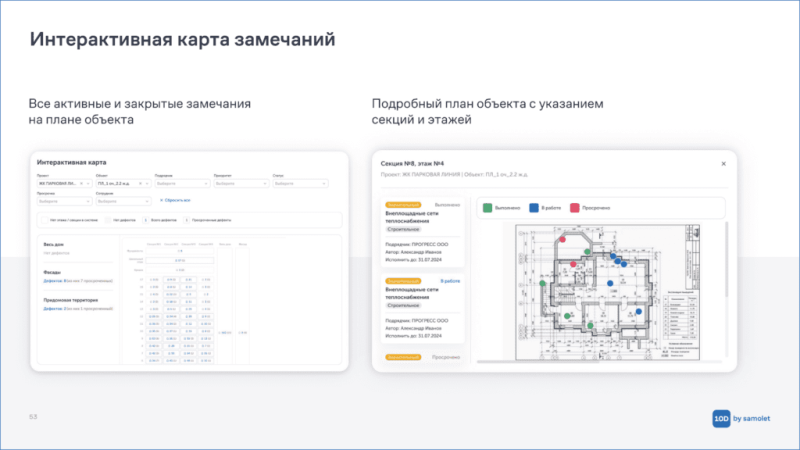Clear the Проект filter value

tap(81, 184)
